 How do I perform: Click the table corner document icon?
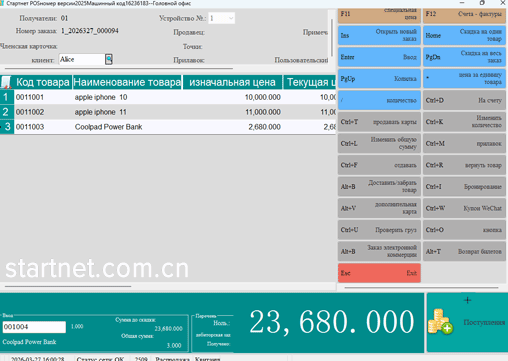pos(6,82)
